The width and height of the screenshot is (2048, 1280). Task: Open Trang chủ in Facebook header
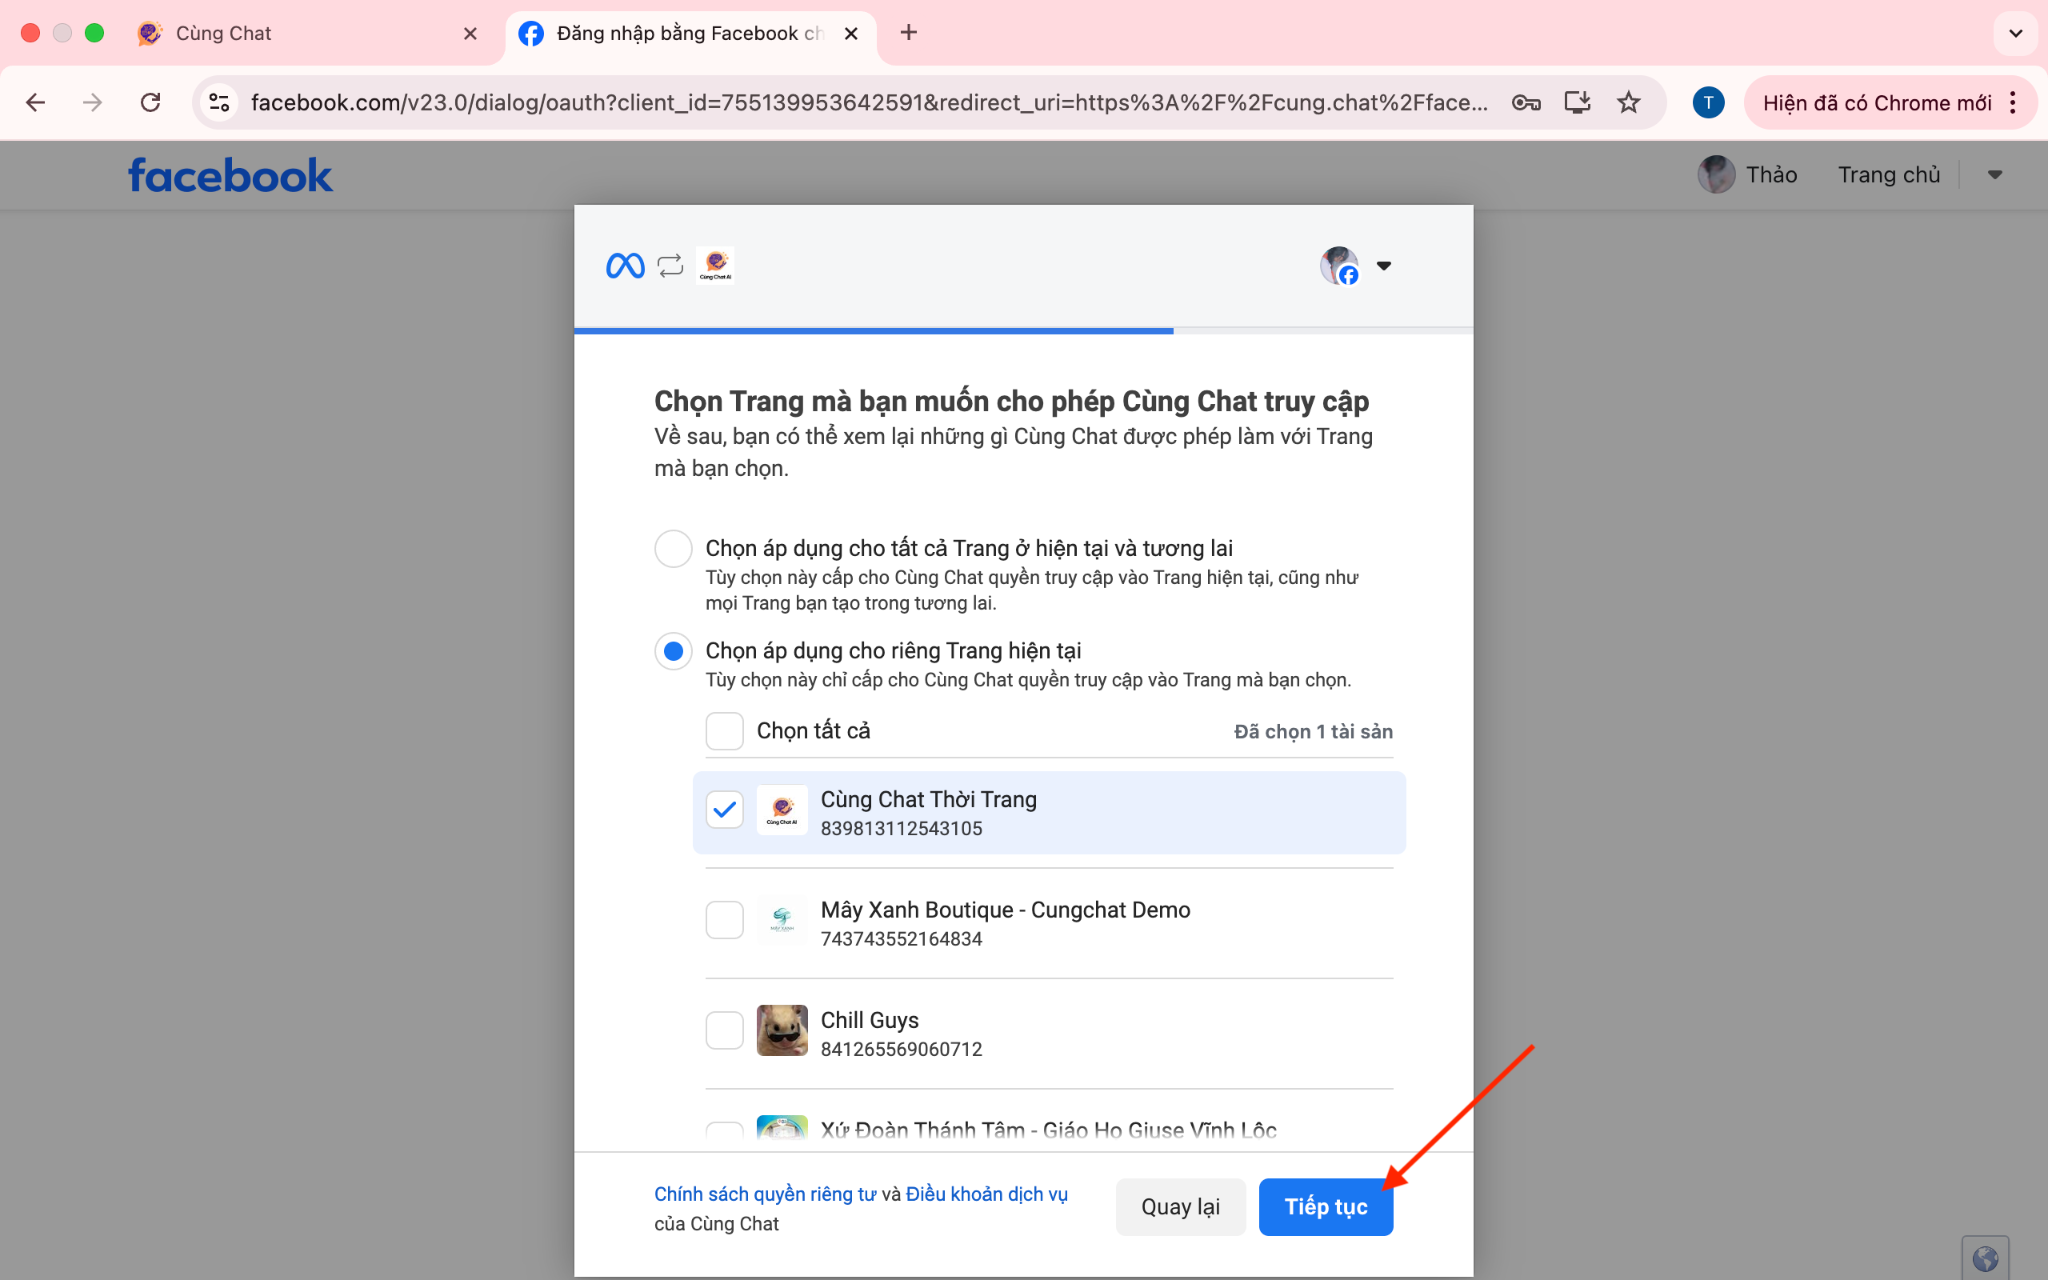tap(1888, 175)
